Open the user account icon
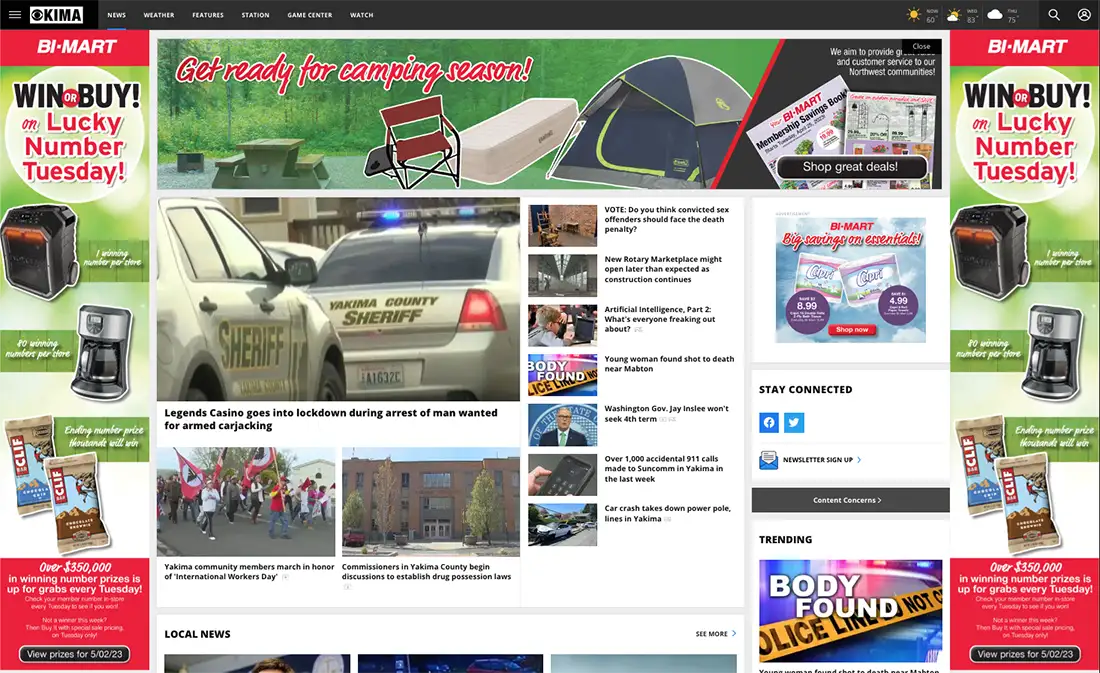This screenshot has height=673, width=1100. click(x=1084, y=15)
